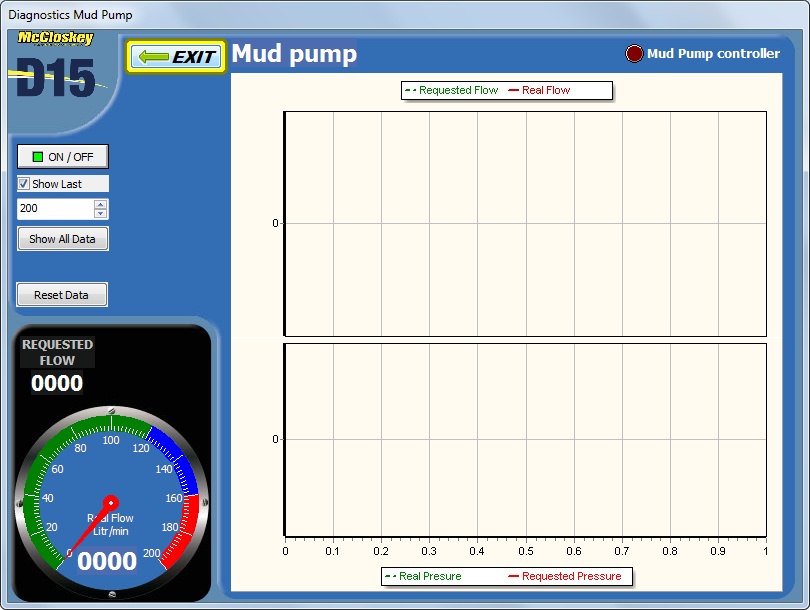Toggle the ON / OFF button

tap(62, 157)
